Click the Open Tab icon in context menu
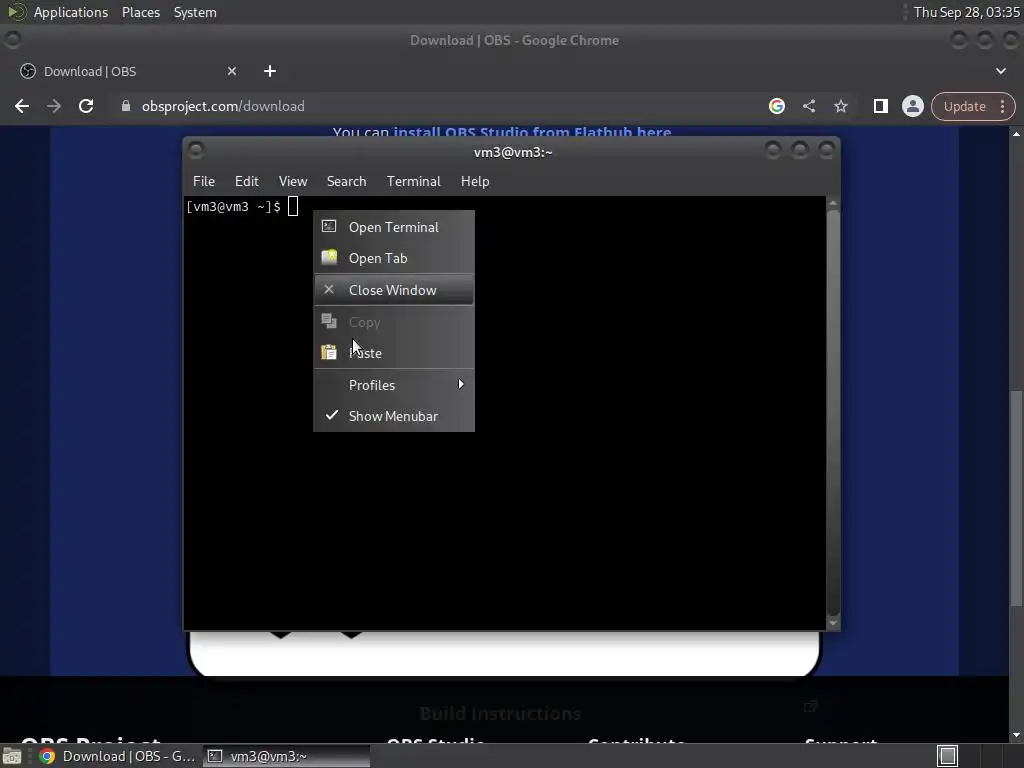This screenshot has height=768, width=1024. [x=329, y=257]
